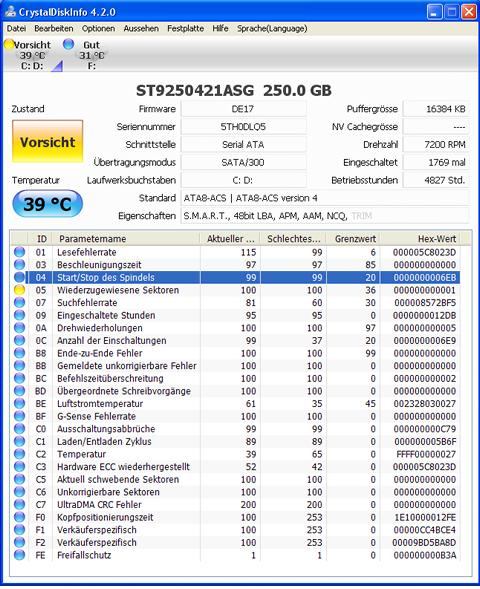This screenshot has width=480, height=589.
Task: Click the CrystalDiskInfo title bar app icon
Action: point(10,12)
